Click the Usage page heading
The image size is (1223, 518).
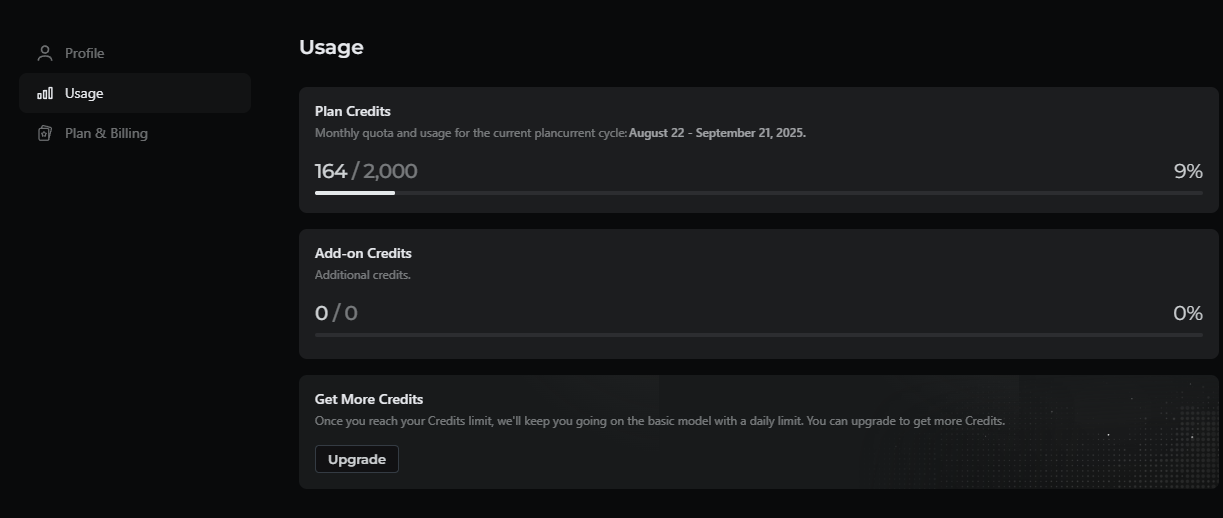(331, 47)
